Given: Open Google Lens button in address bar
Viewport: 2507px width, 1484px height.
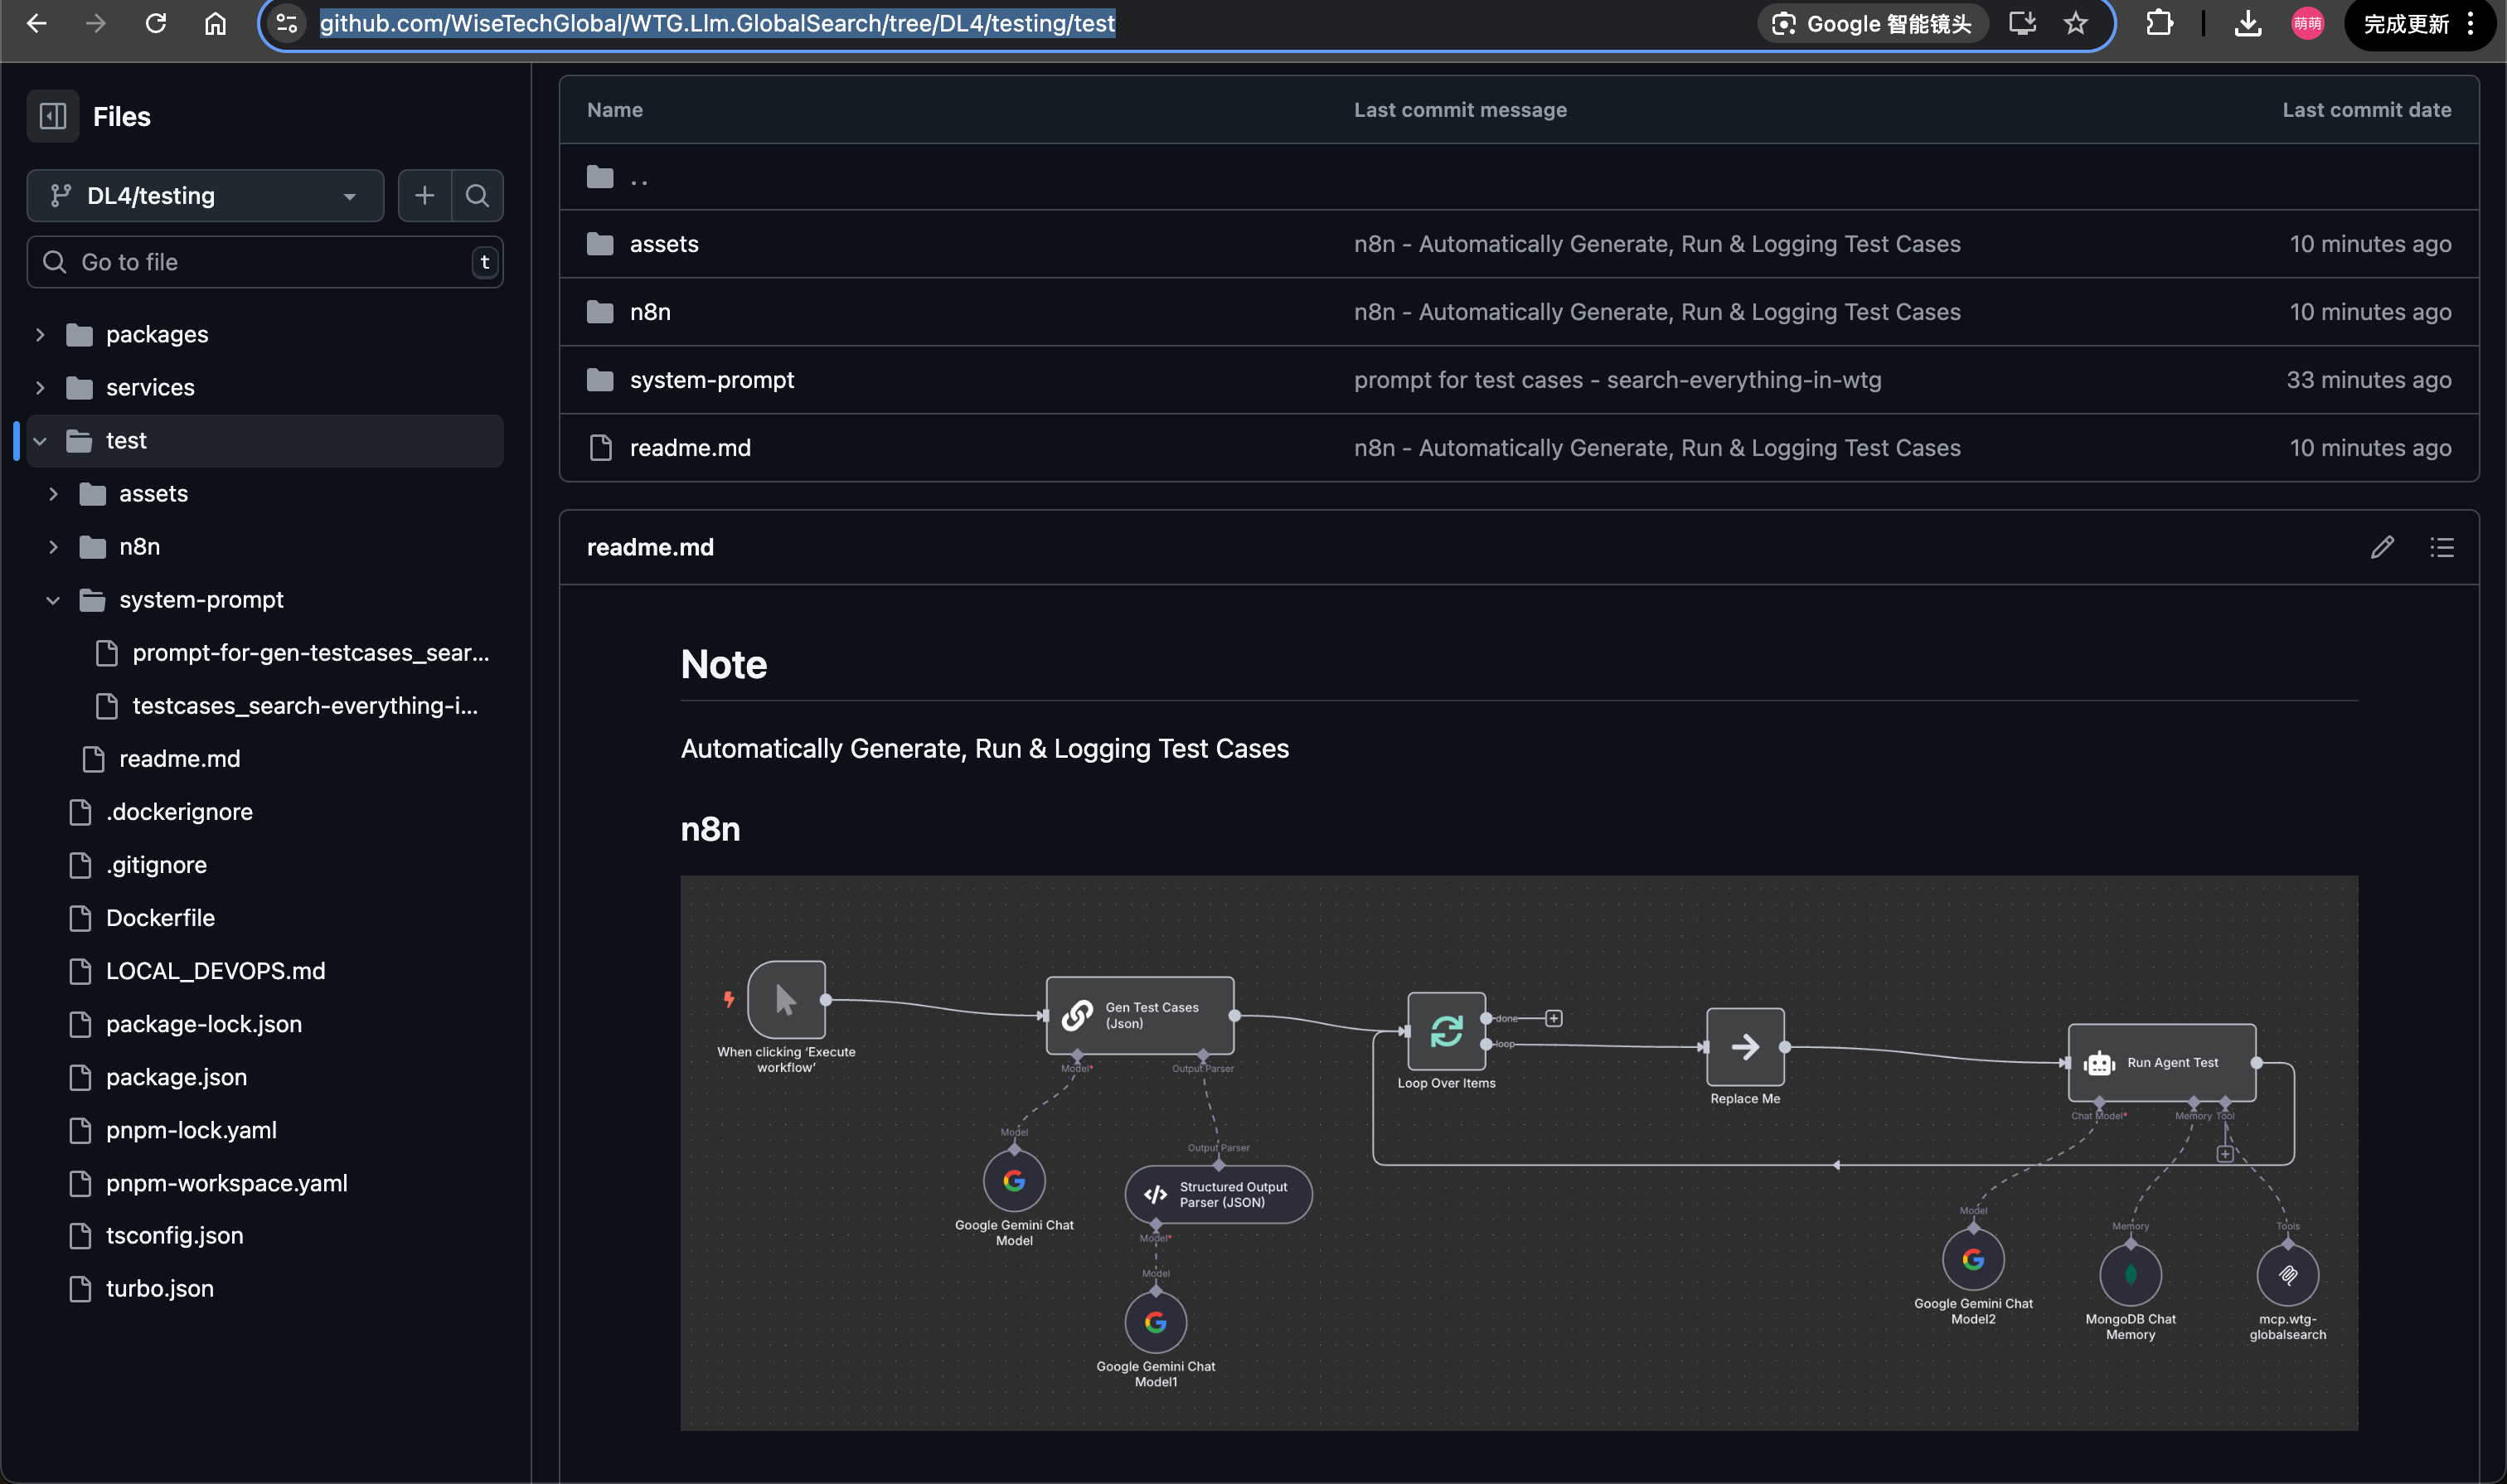Looking at the screenshot, I should (1872, 24).
